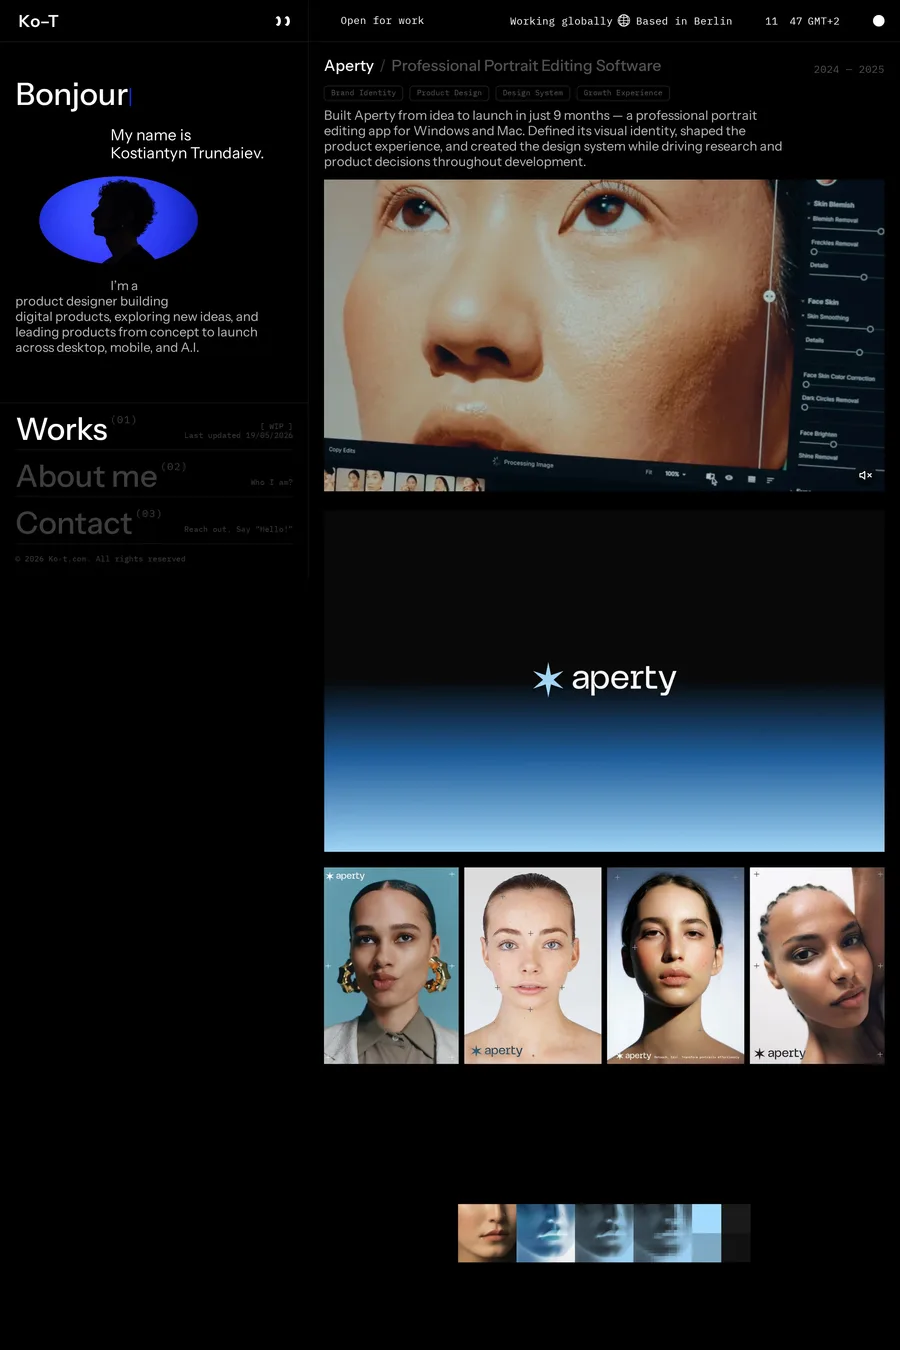
Task: Open the freckled face poster on grey
Action: 533,965
